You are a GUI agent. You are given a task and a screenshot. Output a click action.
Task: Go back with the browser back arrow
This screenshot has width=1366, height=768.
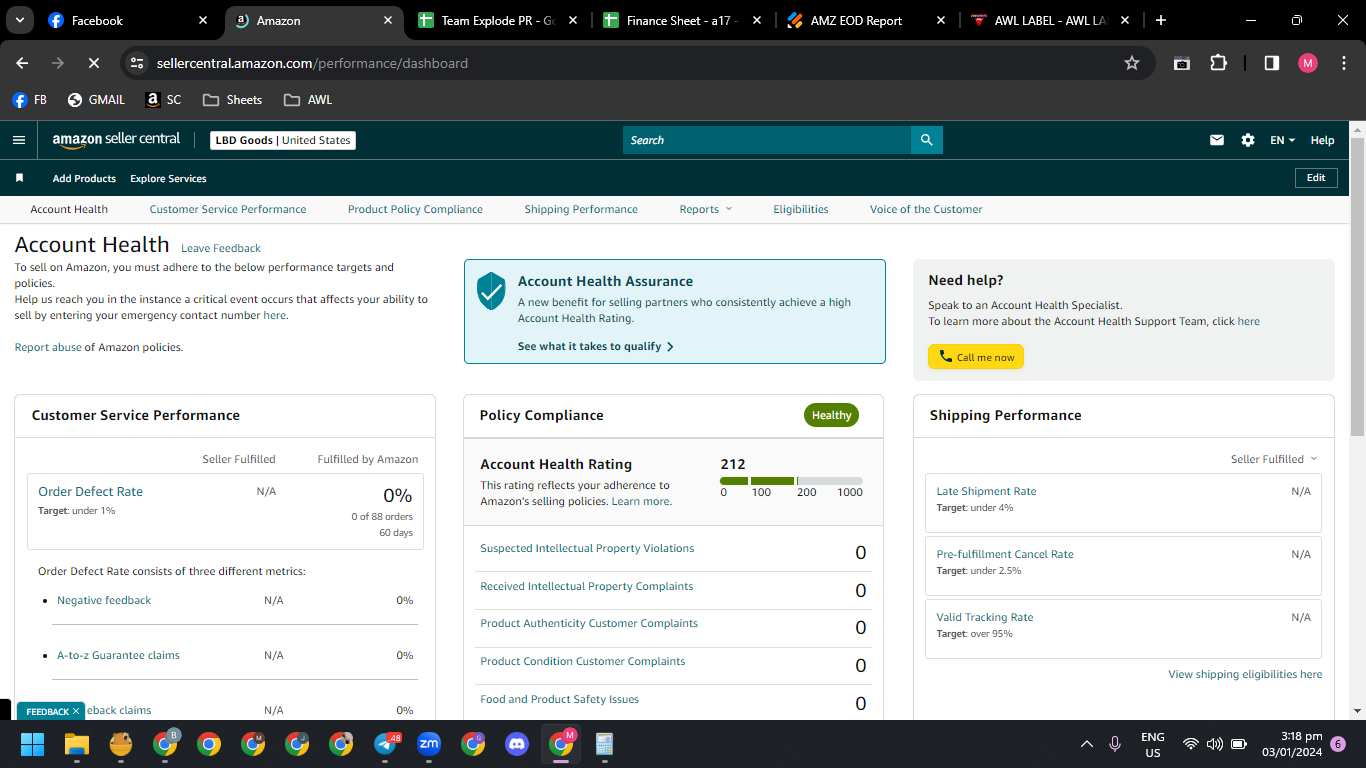pyautogui.click(x=22, y=63)
